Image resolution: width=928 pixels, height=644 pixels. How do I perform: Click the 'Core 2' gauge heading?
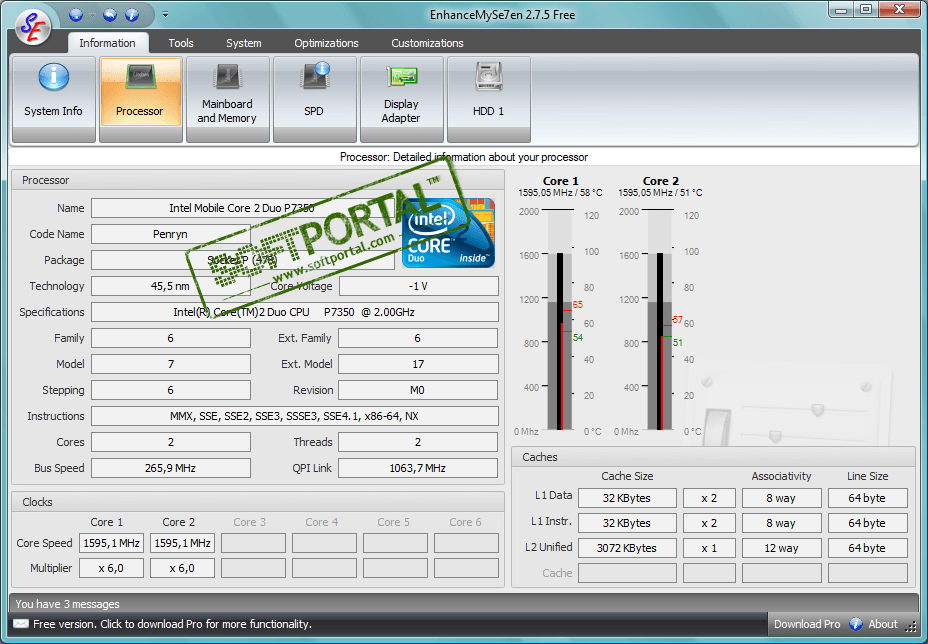(660, 181)
